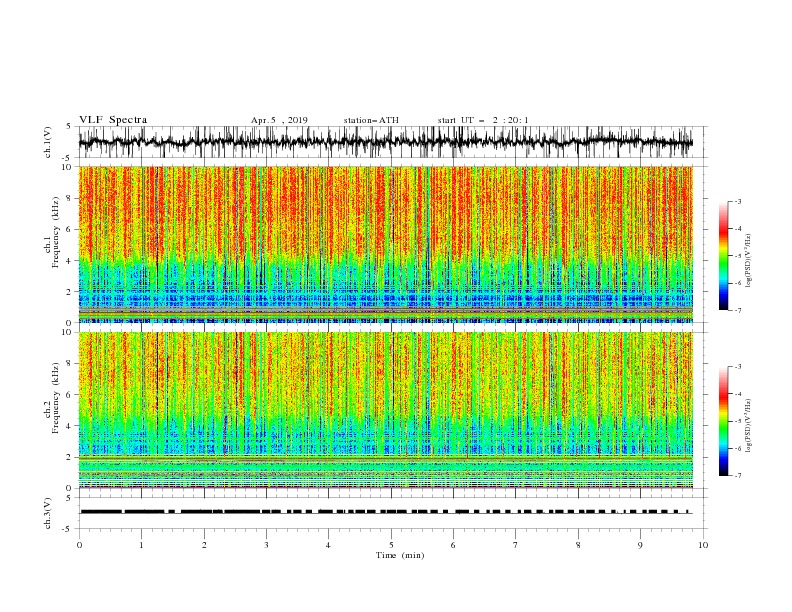792x612 pixels.
Task: Click time axis tick label "5"
Action: point(391,545)
